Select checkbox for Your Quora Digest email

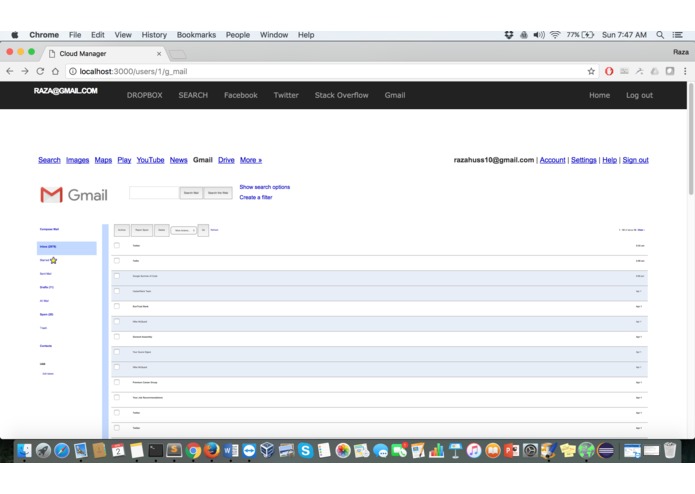pyautogui.click(x=117, y=352)
